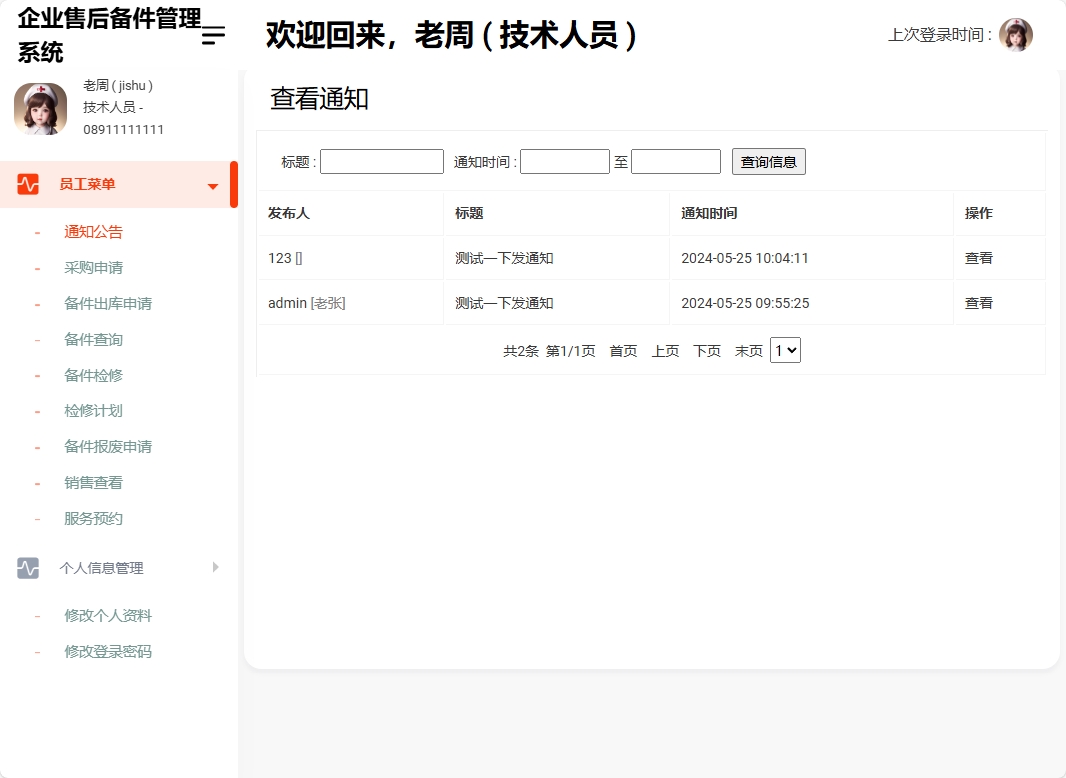This screenshot has height=778, width=1066.
Task: Open the page number dropdown in pagination
Action: tap(785, 350)
